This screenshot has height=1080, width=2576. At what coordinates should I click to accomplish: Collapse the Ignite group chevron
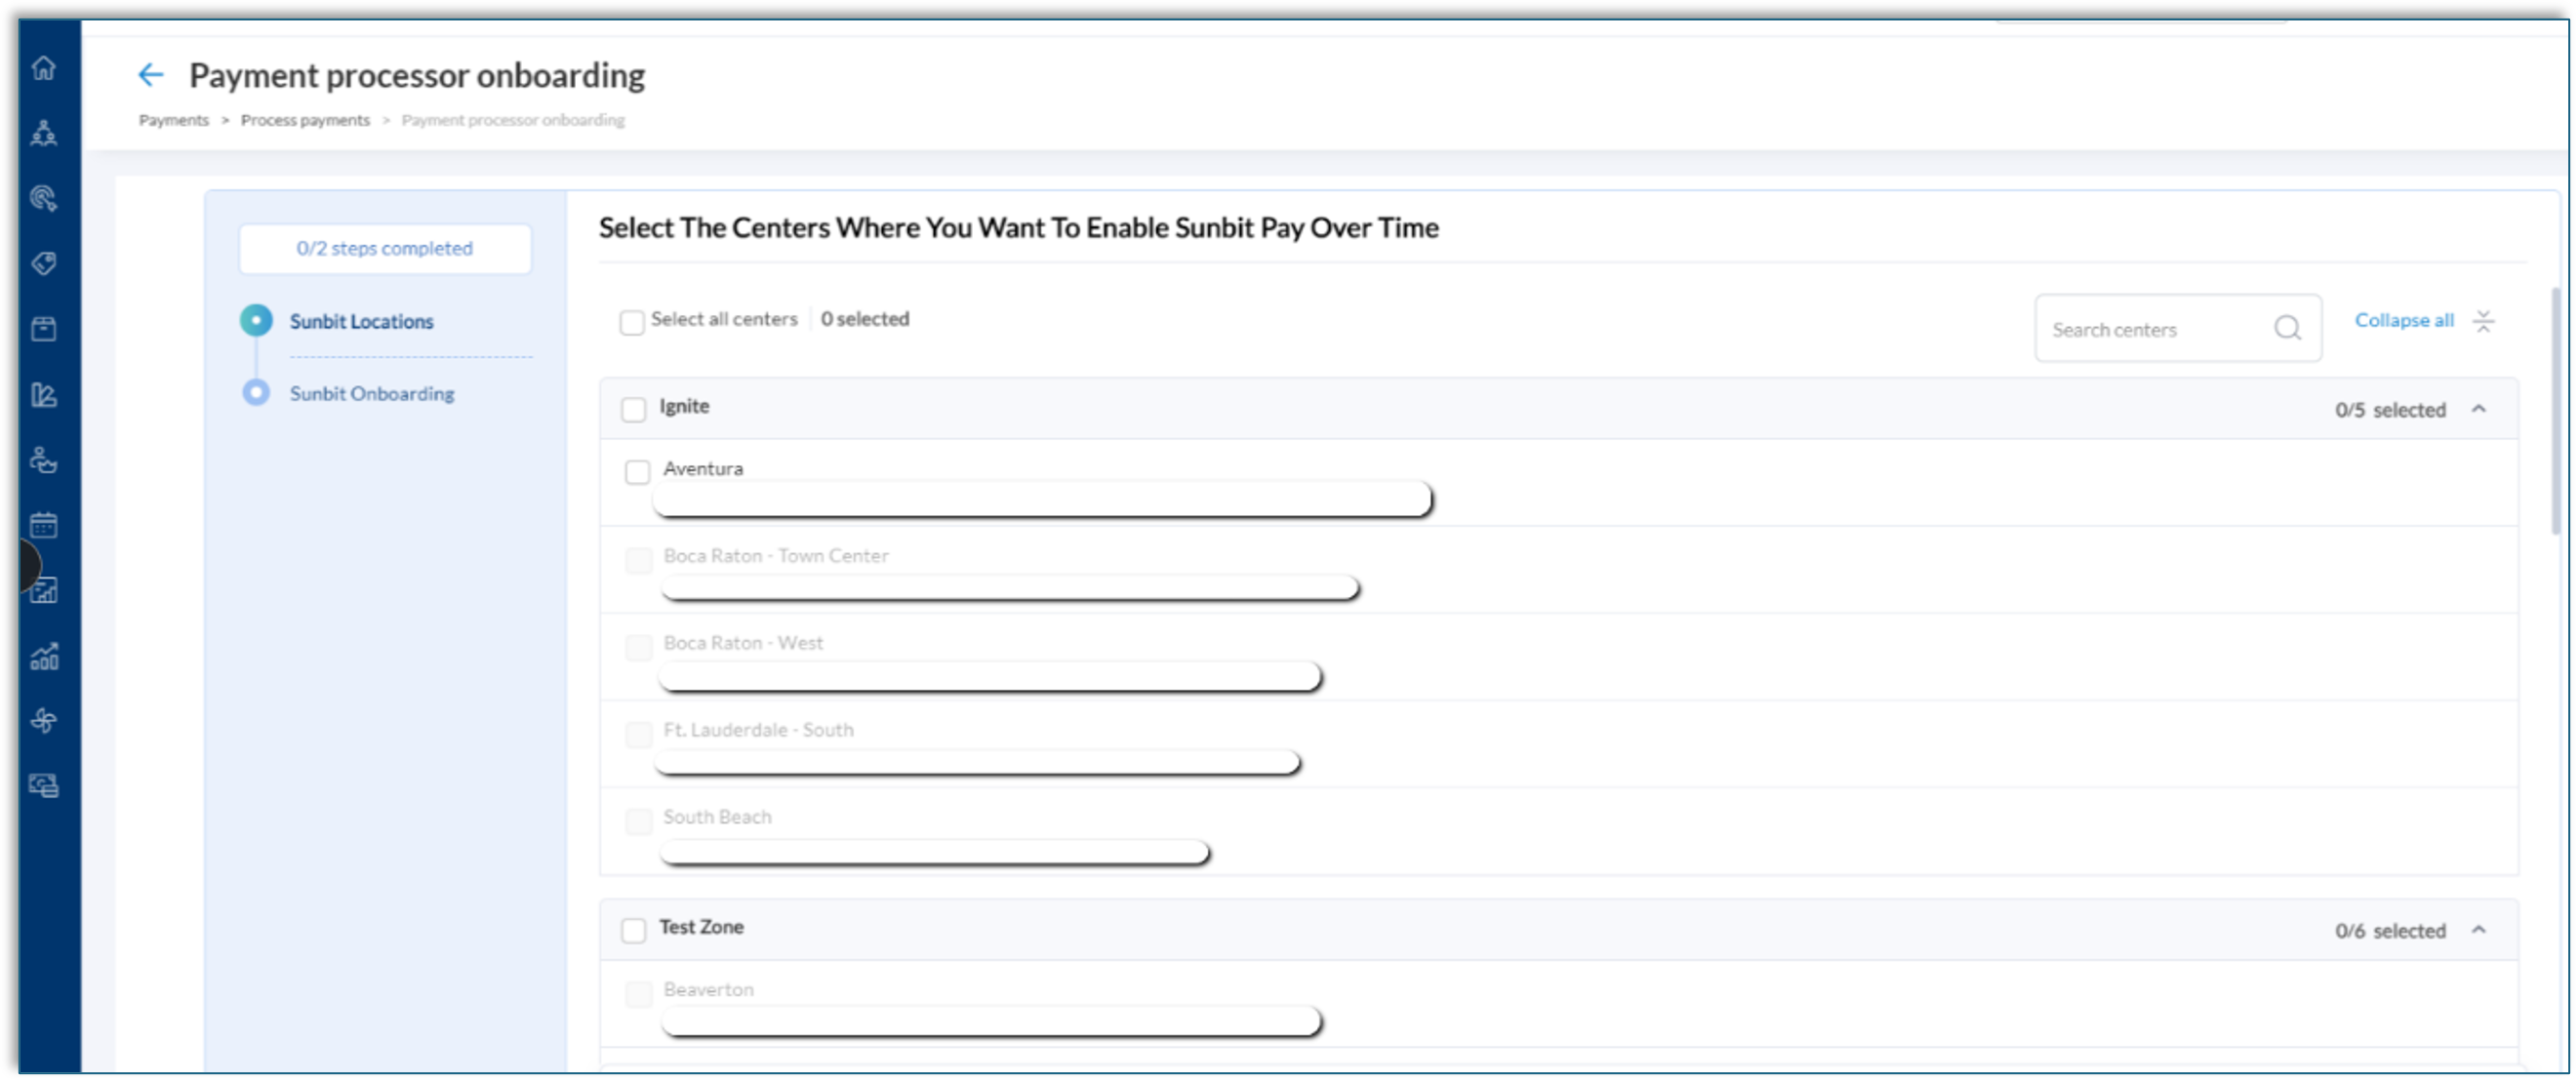point(2479,409)
